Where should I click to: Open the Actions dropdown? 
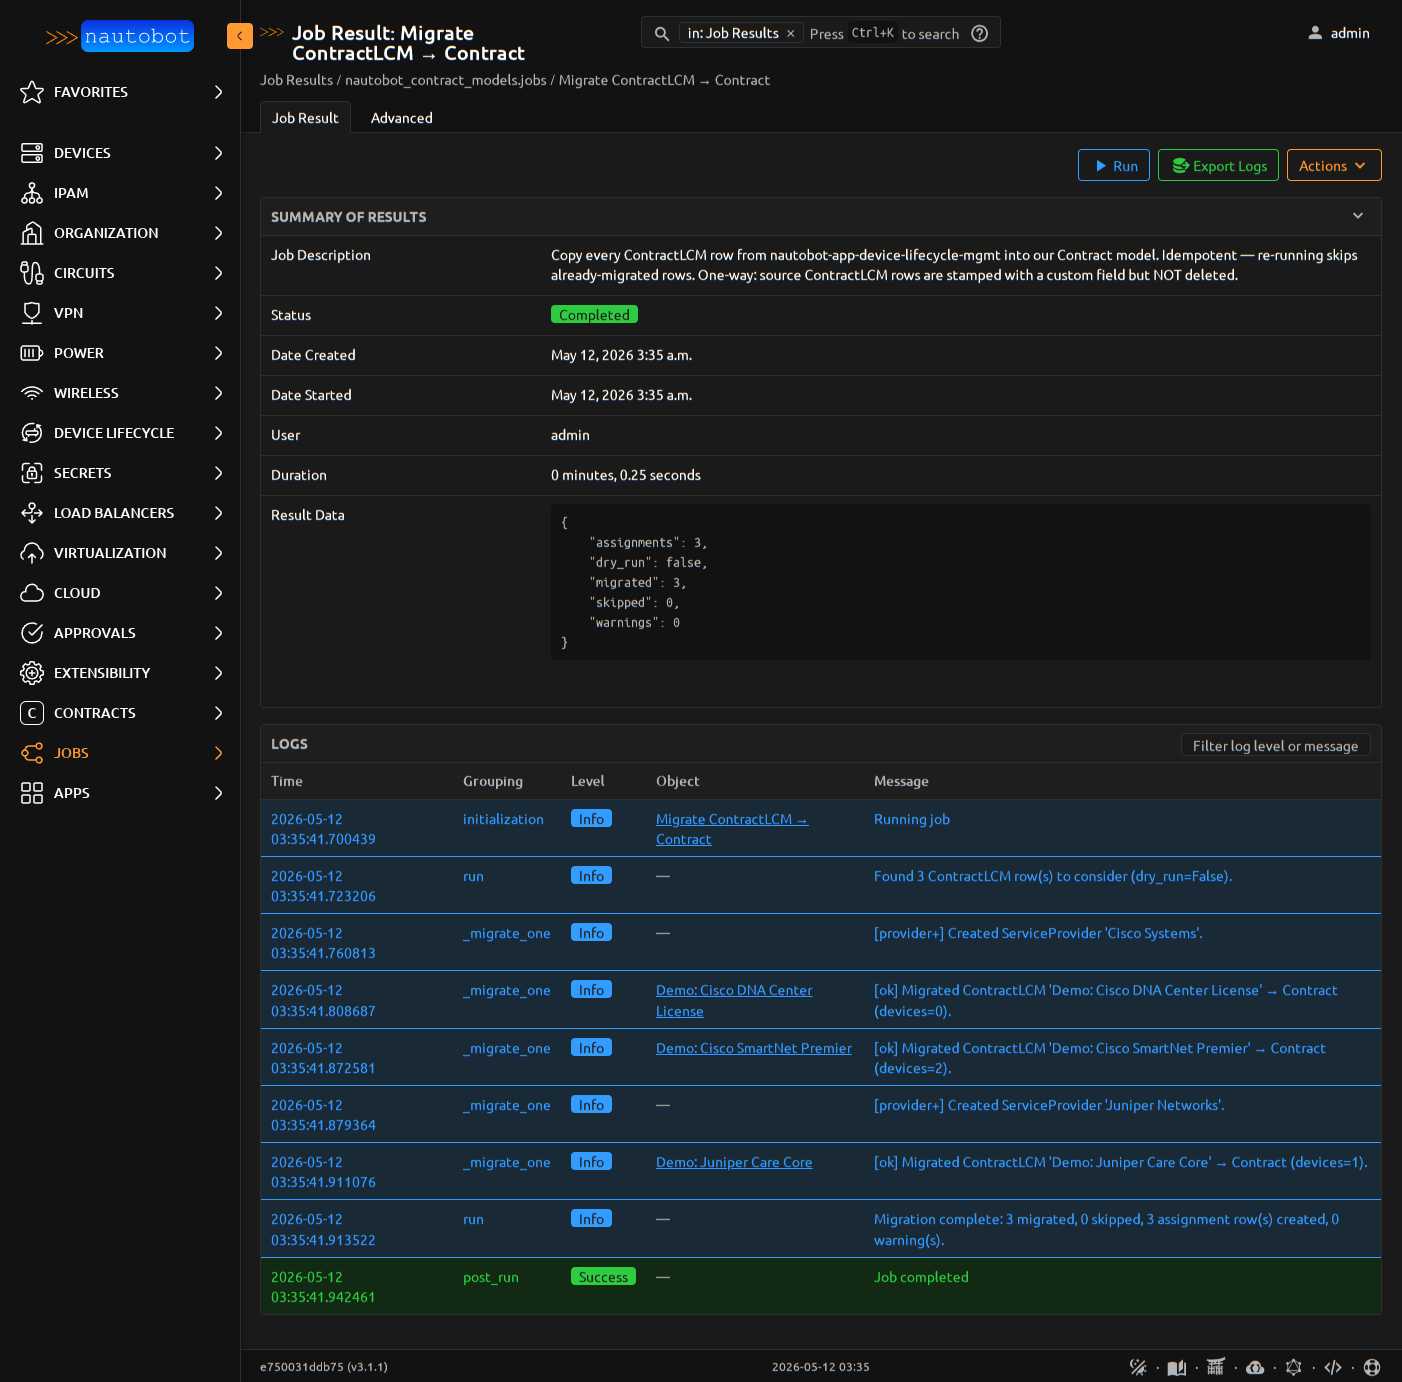(1334, 165)
